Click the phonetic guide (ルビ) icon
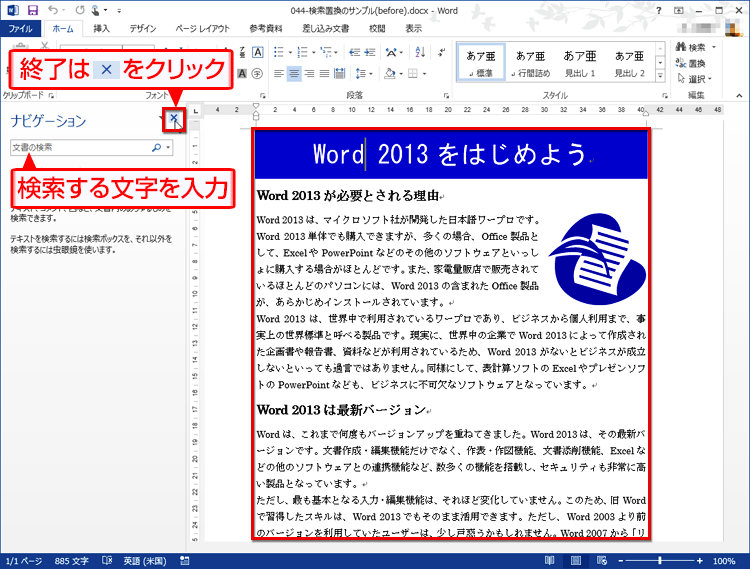The image size is (750, 569). point(243,52)
